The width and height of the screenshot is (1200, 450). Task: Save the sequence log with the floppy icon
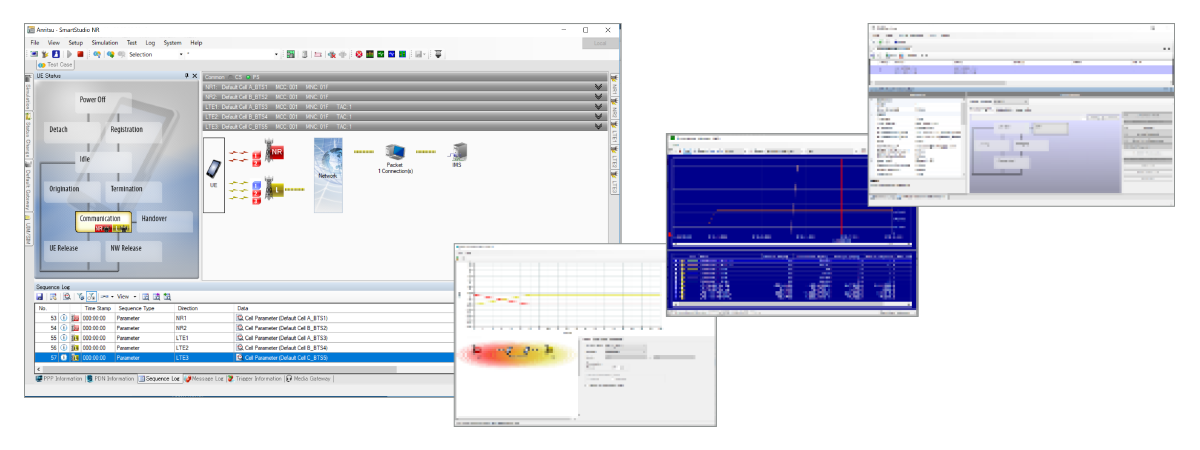(39, 296)
